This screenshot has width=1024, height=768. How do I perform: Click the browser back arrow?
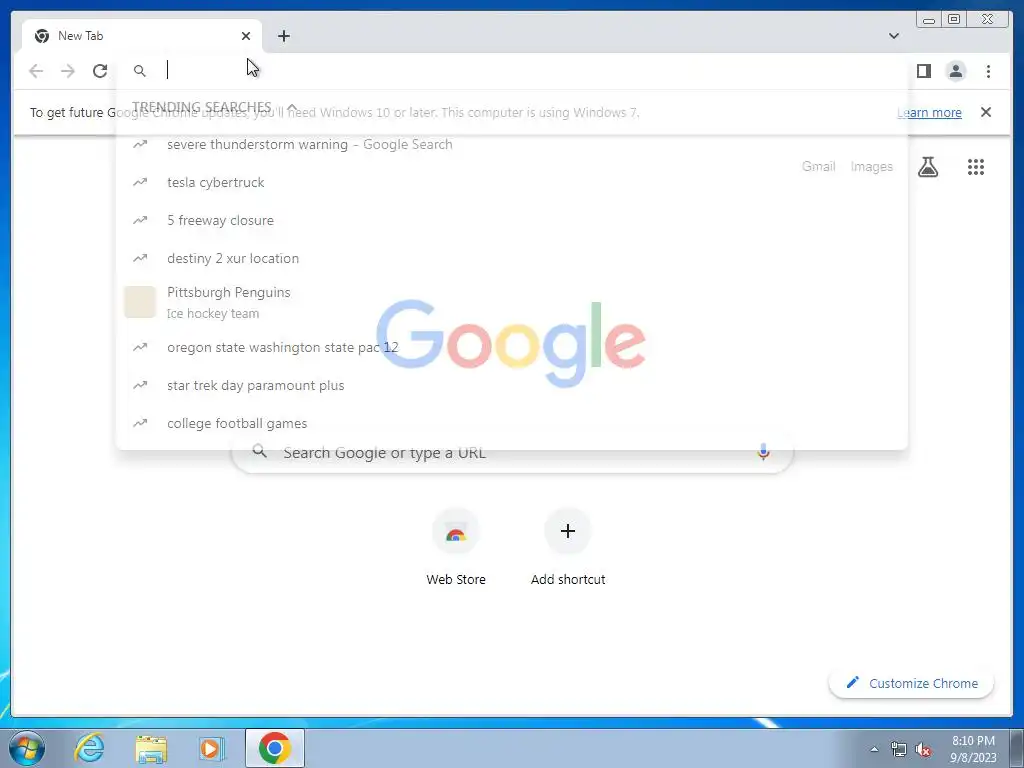36,71
